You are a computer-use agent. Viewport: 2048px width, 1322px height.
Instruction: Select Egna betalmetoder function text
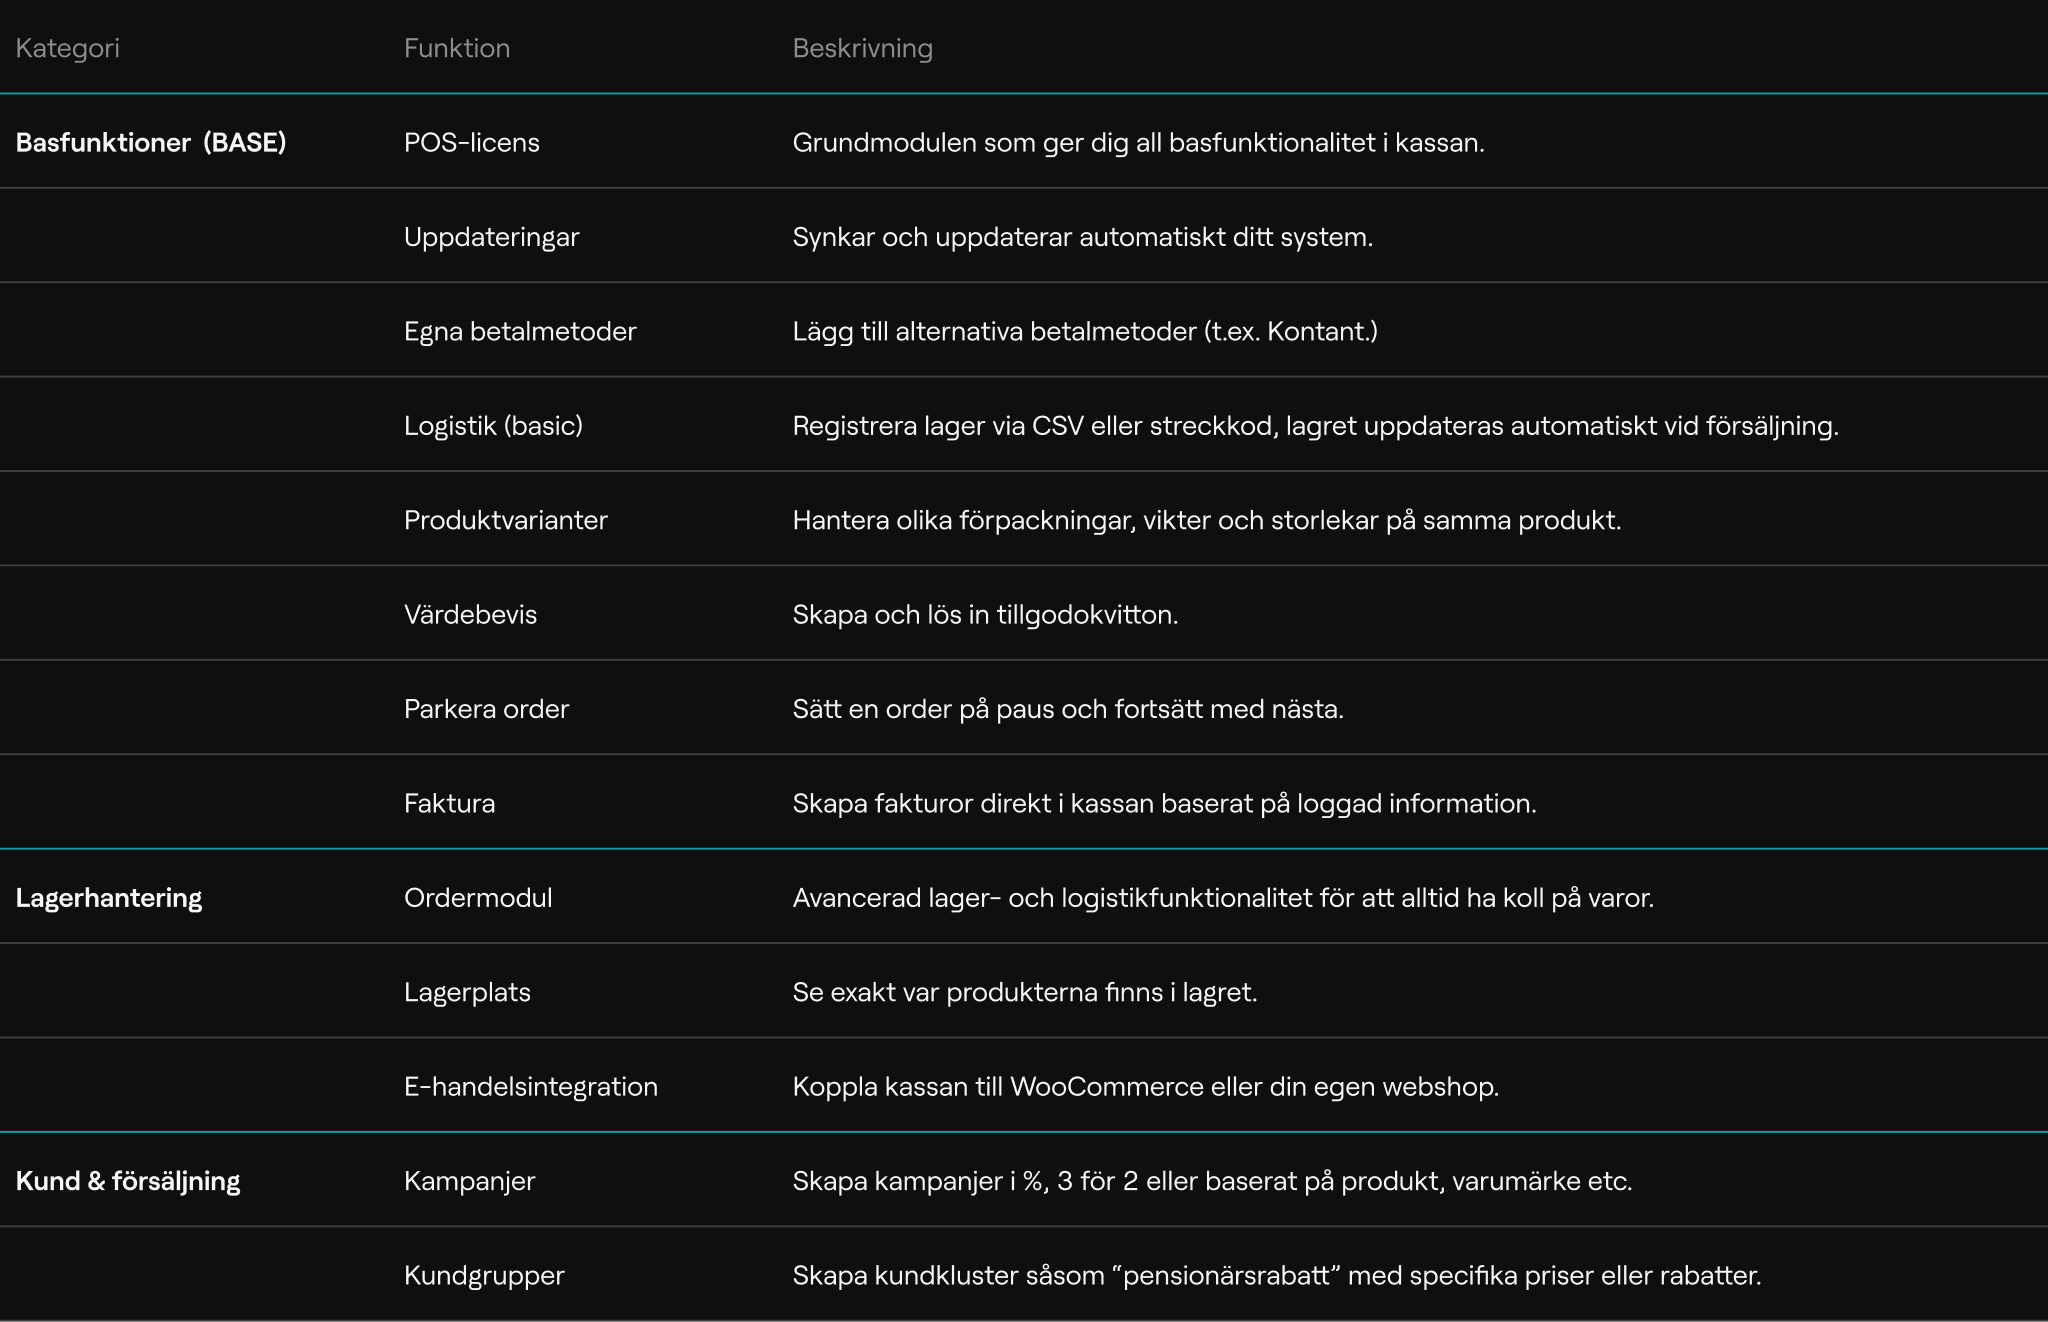(x=520, y=331)
